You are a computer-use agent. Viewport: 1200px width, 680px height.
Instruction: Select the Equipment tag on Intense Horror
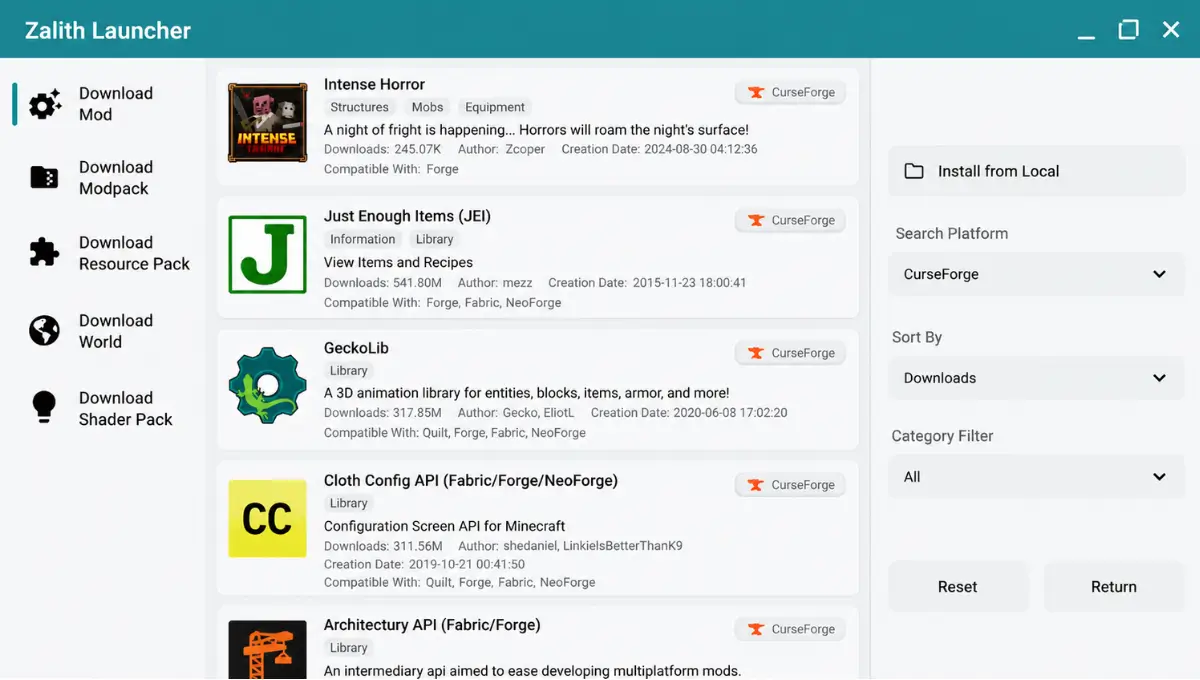pyautogui.click(x=495, y=107)
